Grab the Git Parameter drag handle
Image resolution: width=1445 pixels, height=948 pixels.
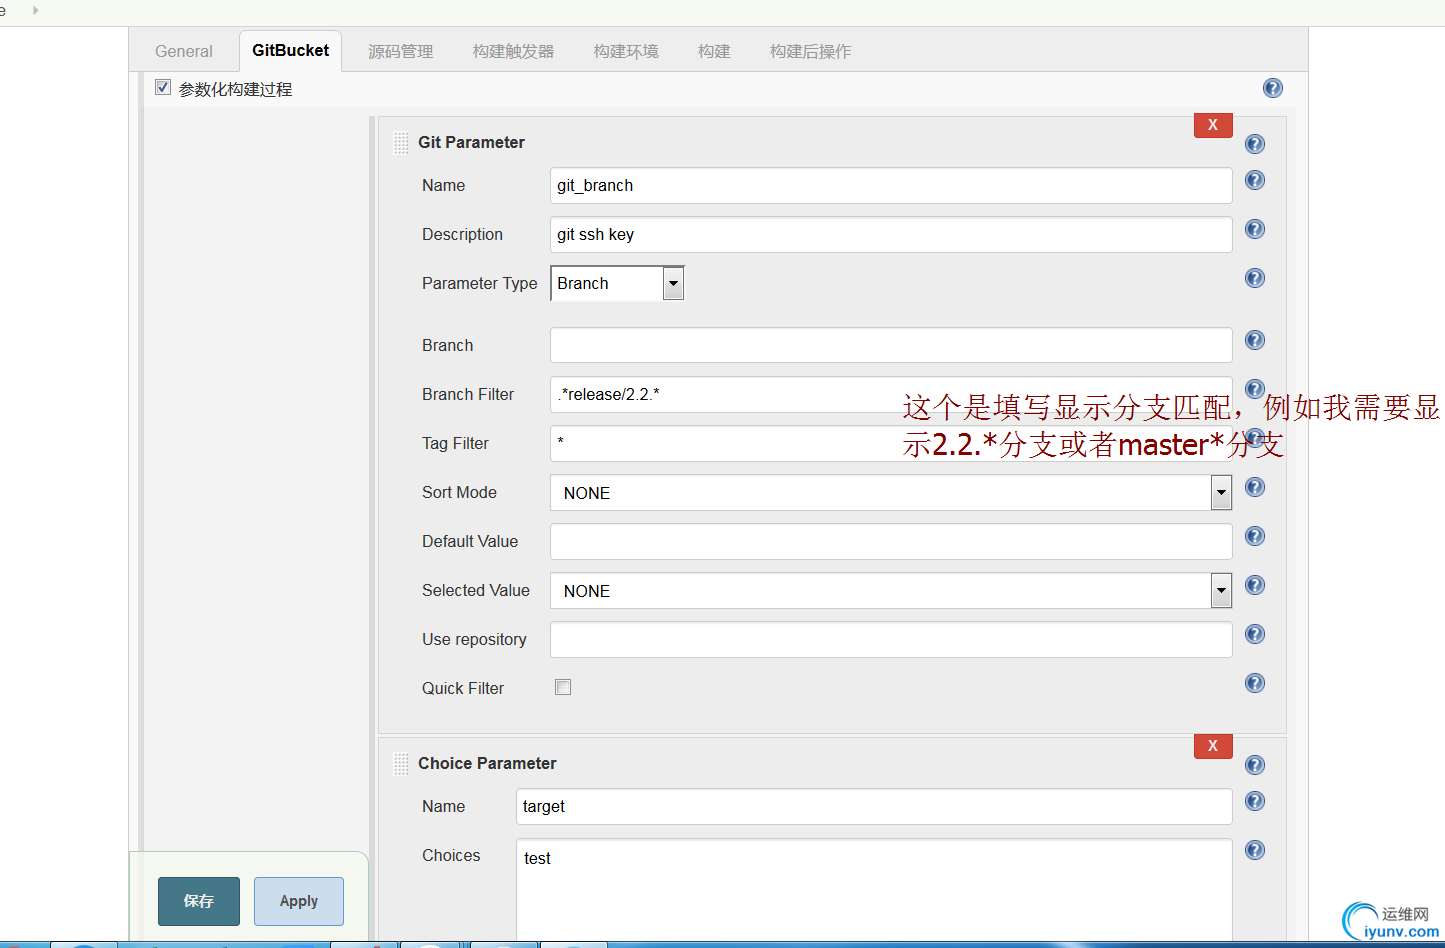coord(401,143)
